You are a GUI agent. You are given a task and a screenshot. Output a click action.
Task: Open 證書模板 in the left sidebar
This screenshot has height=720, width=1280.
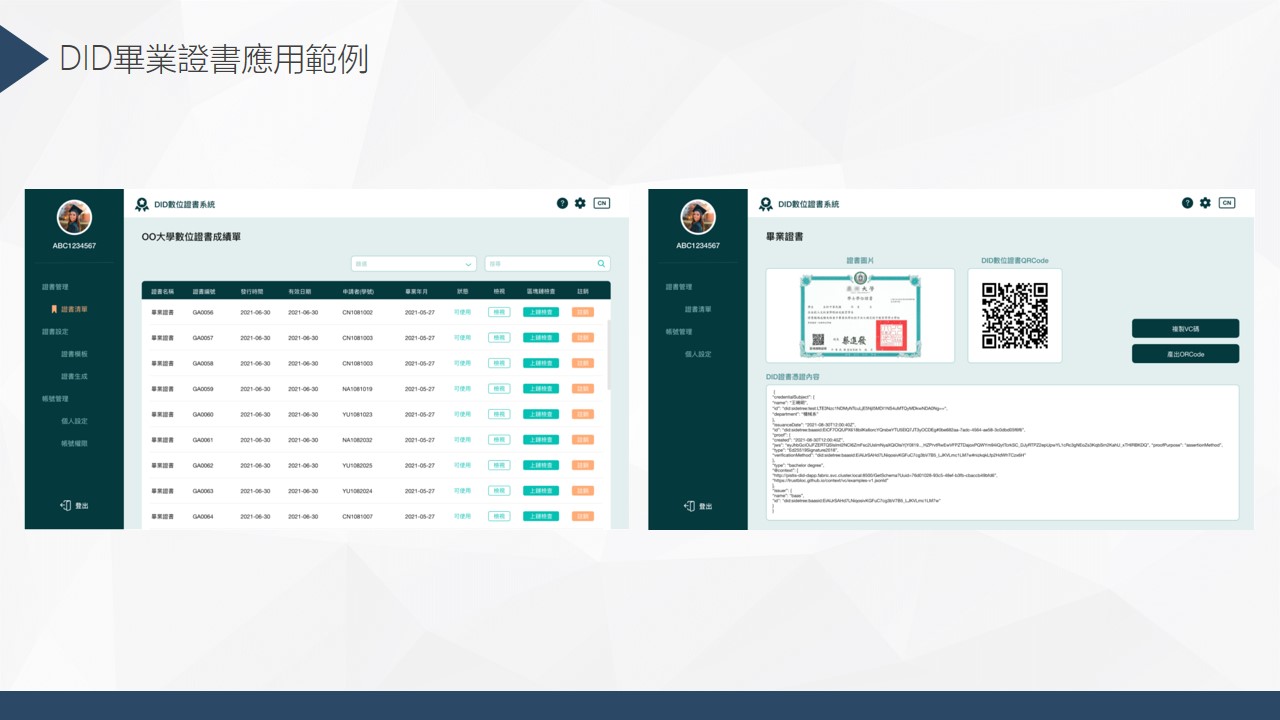[x=74, y=354]
